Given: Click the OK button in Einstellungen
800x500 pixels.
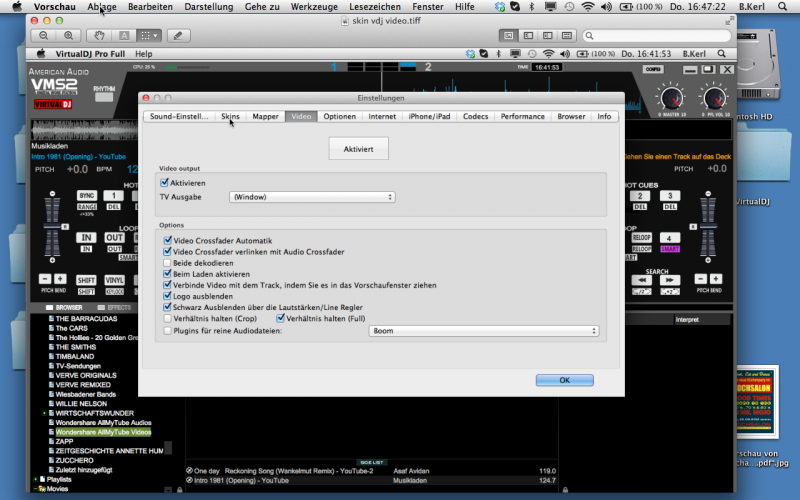Looking at the screenshot, I should [x=564, y=380].
